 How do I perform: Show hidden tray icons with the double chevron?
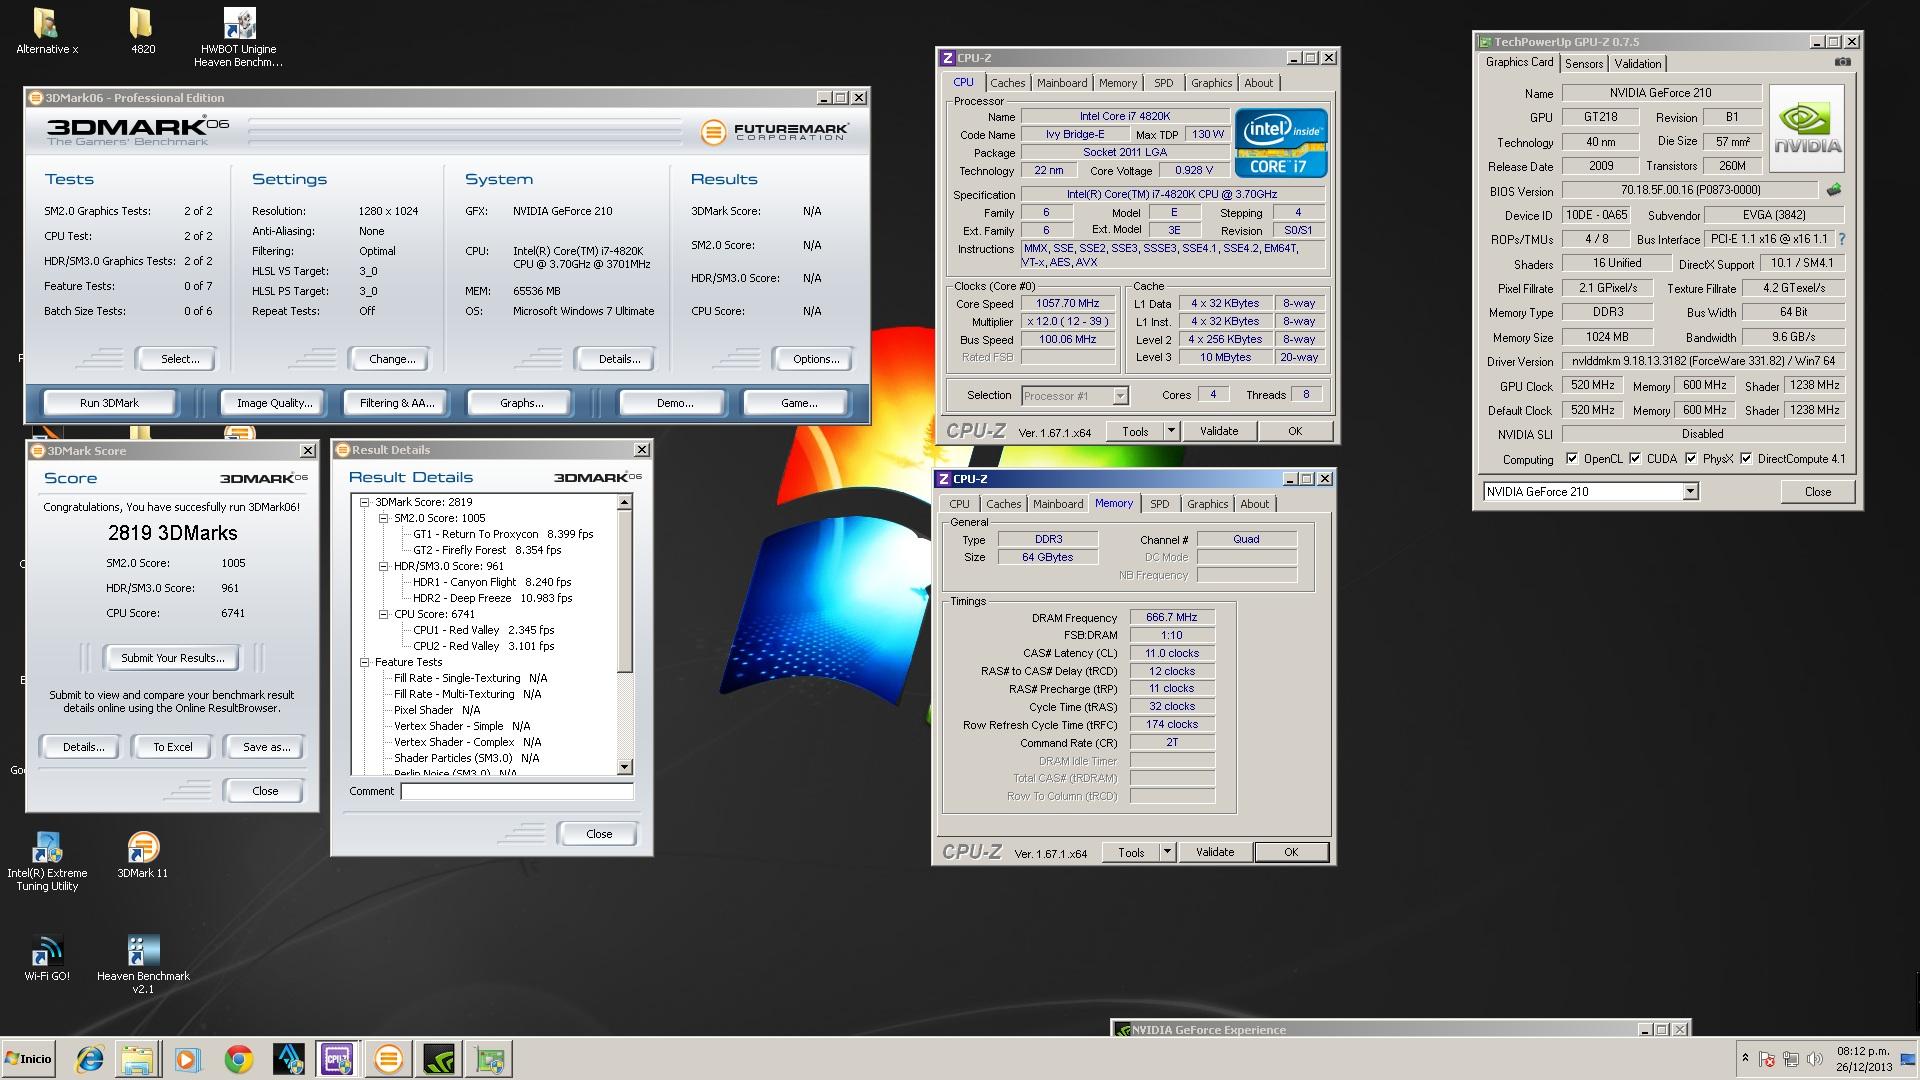pos(1745,1059)
